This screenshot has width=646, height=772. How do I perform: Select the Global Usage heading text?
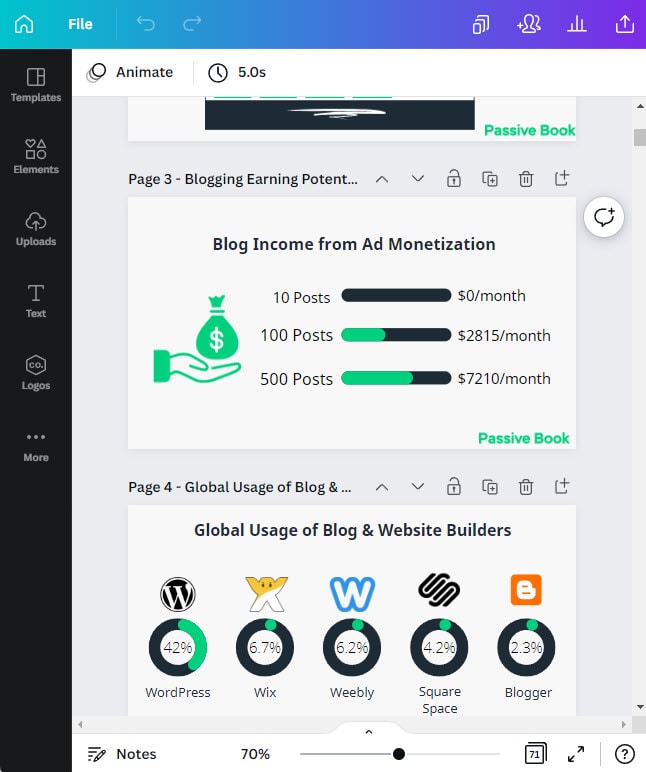click(x=353, y=530)
